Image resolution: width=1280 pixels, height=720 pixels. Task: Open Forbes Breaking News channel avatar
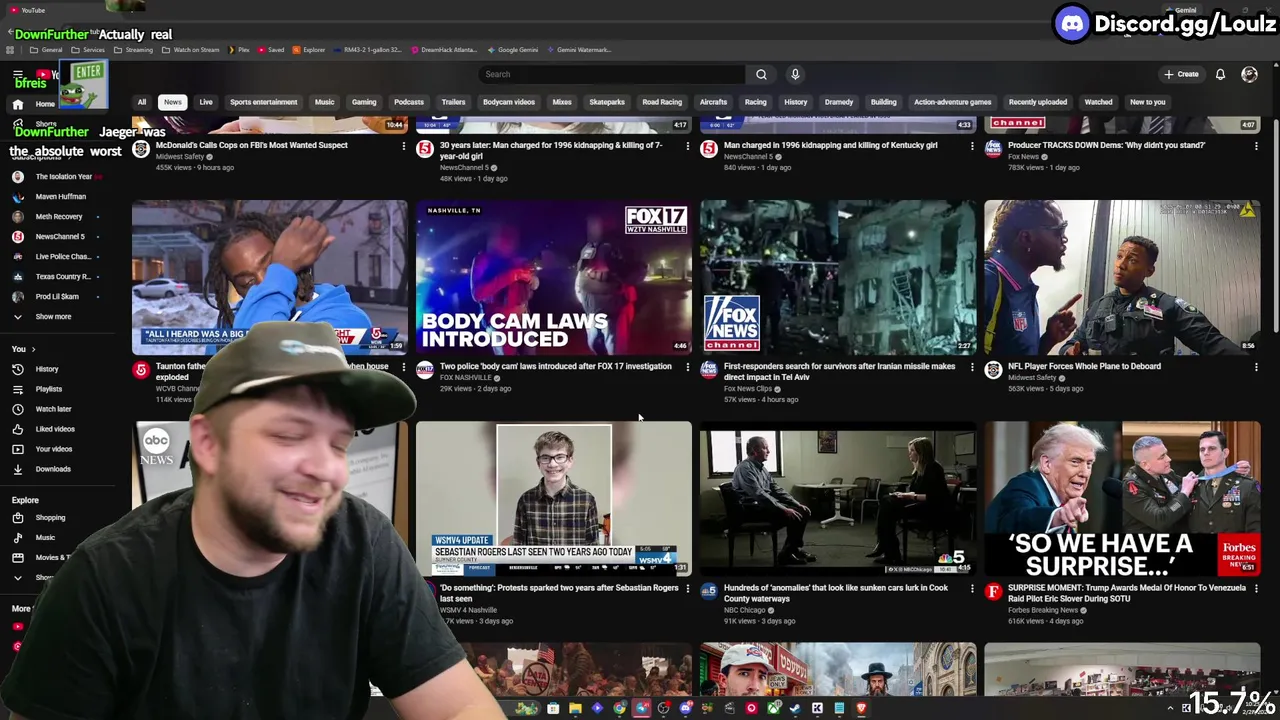point(993,592)
